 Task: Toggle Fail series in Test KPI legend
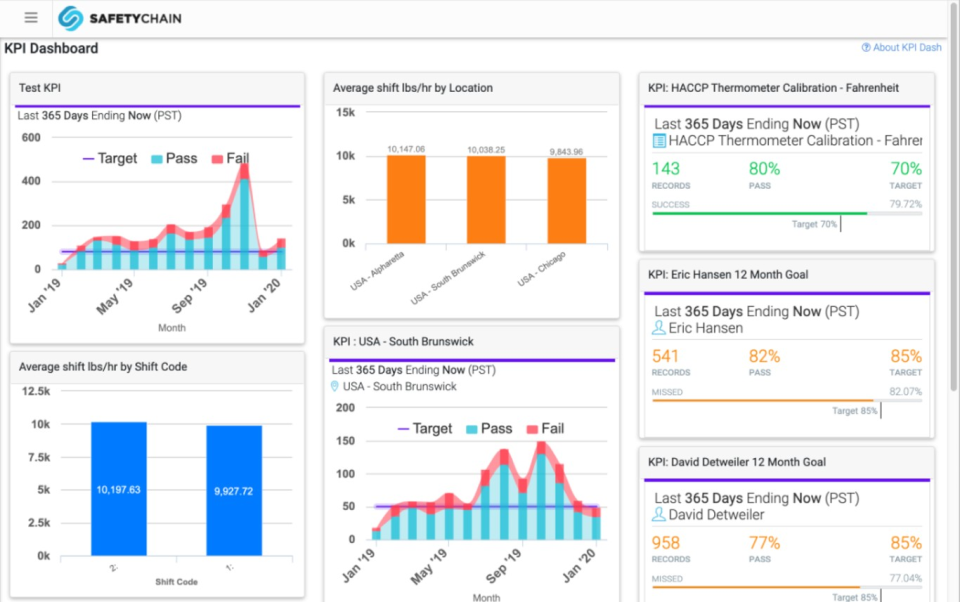coord(230,159)
